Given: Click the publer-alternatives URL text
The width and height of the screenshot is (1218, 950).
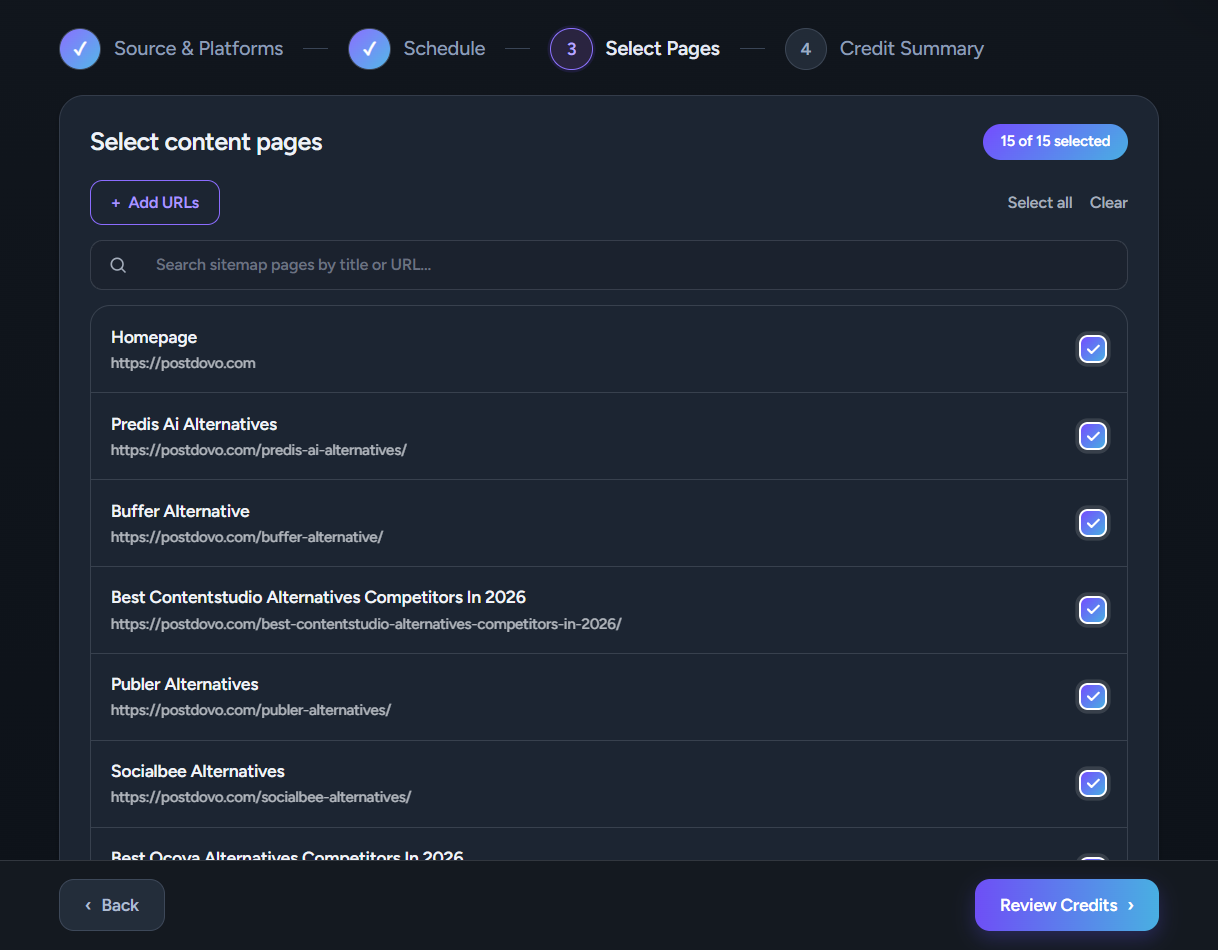Looking at the screenshot, I should [251, 710].
